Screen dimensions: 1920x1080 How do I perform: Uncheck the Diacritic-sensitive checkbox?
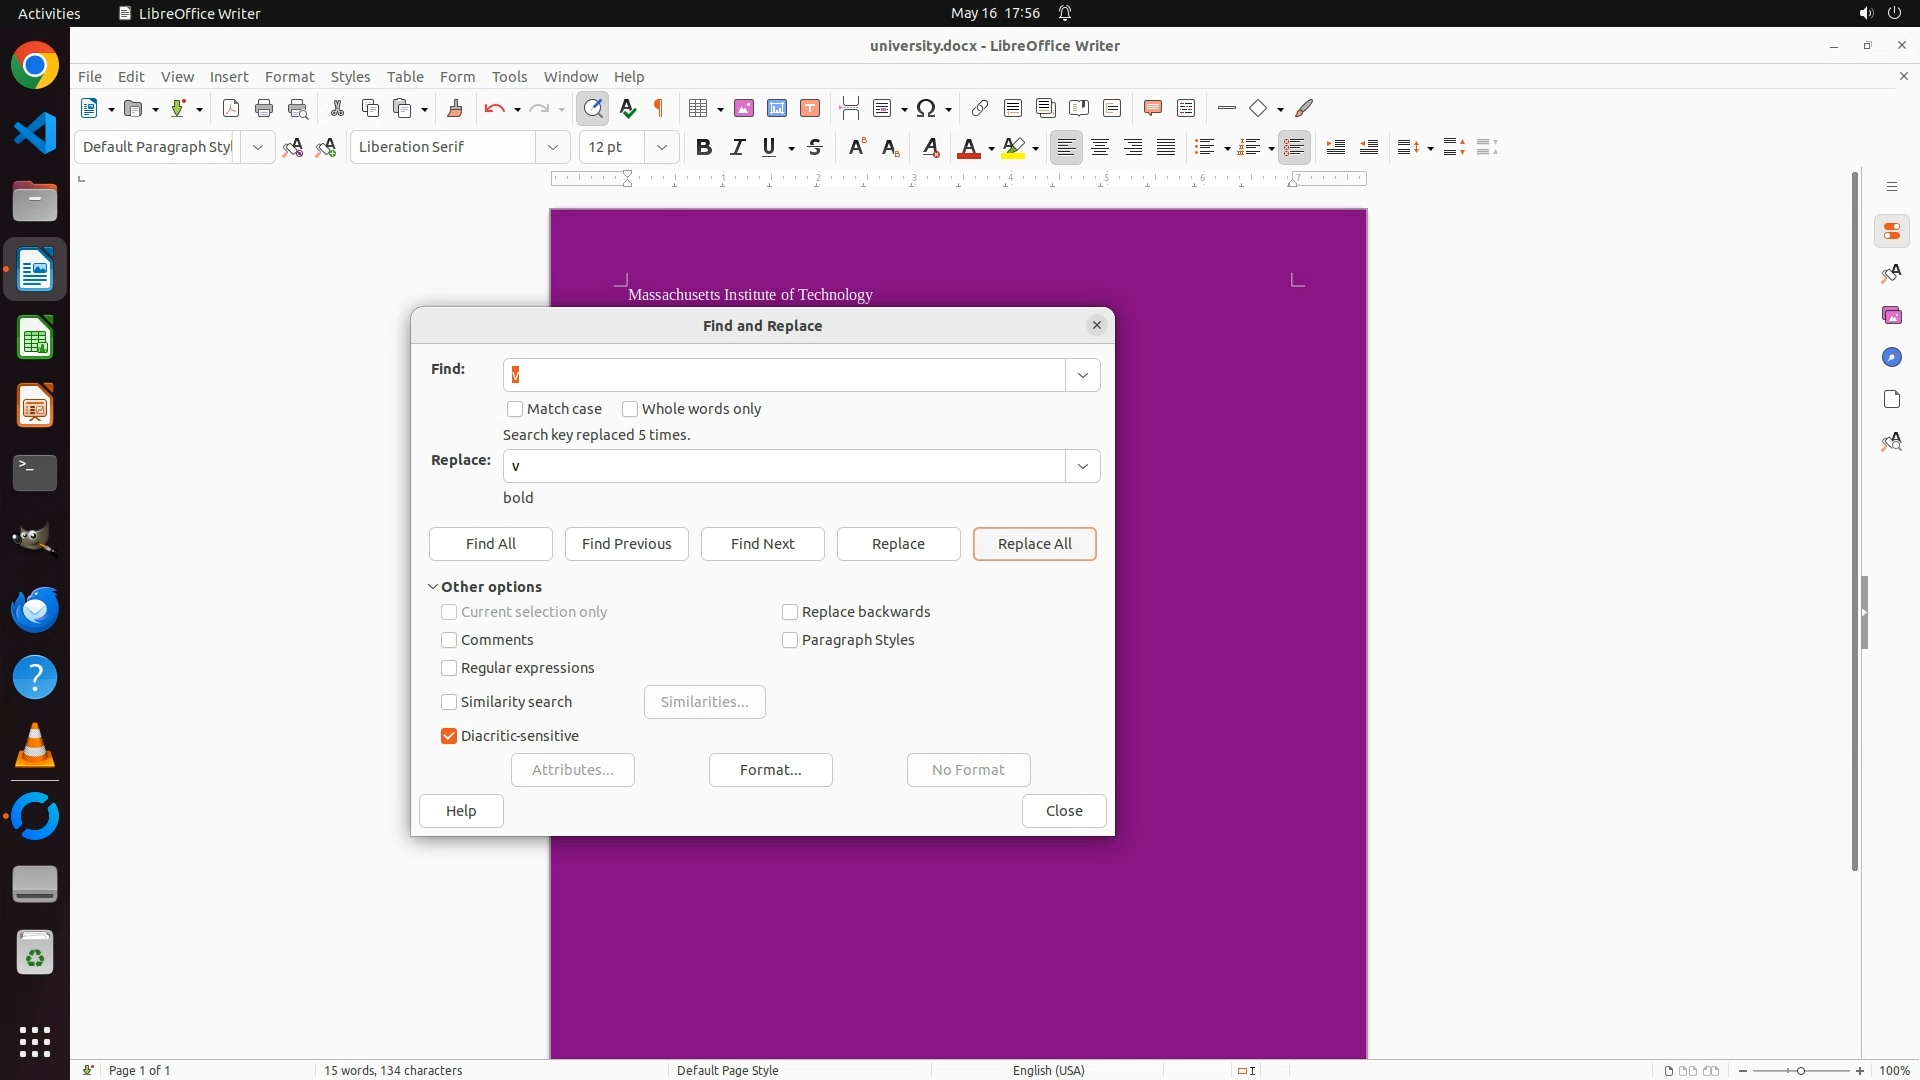coord(449,736)
